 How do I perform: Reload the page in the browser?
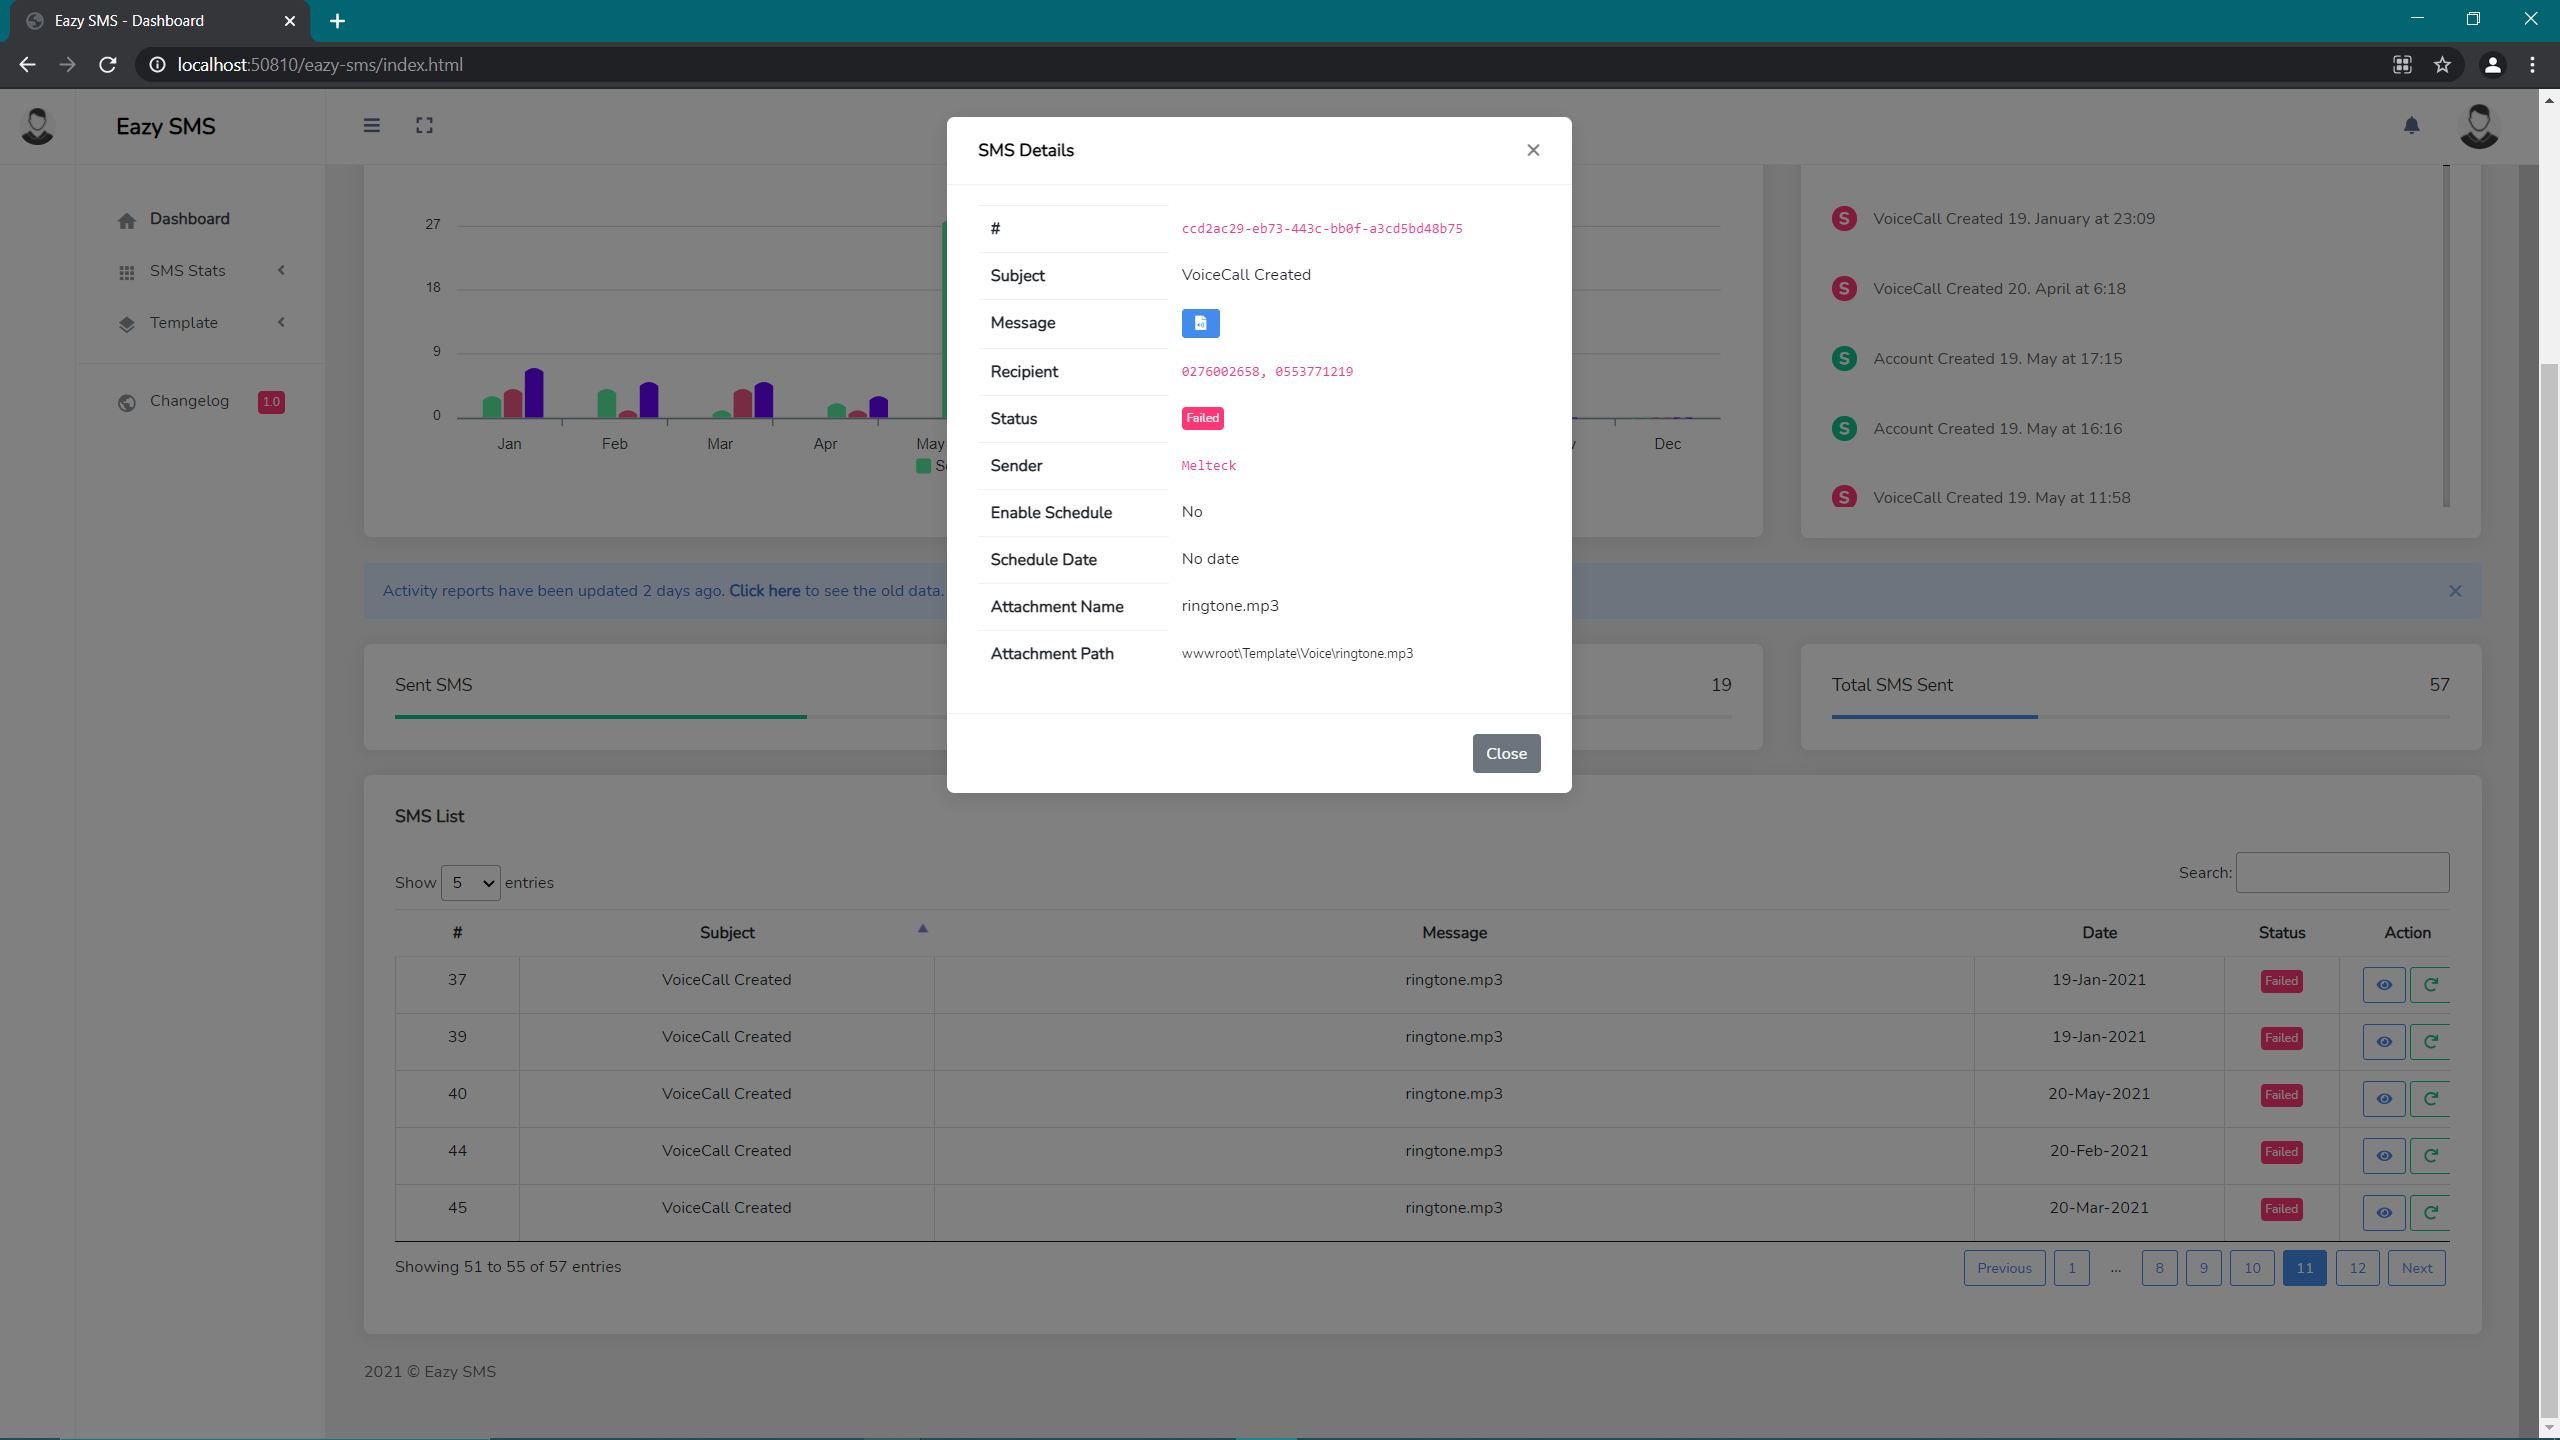point(108,65)
